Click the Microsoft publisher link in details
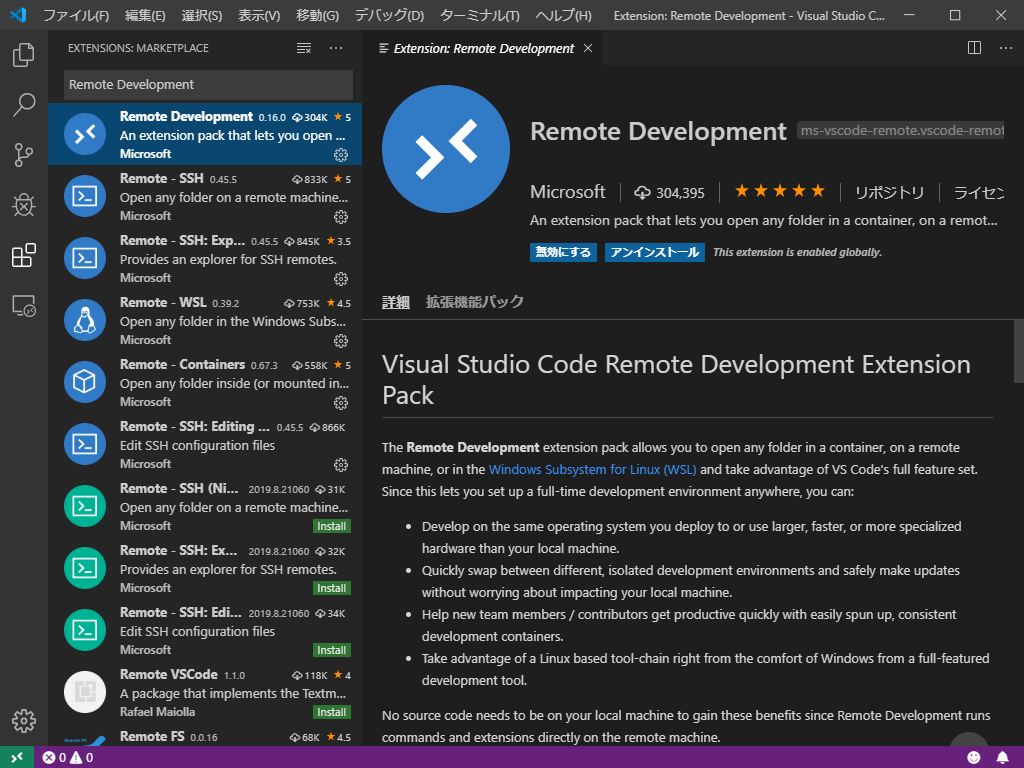 coord(568,192)
